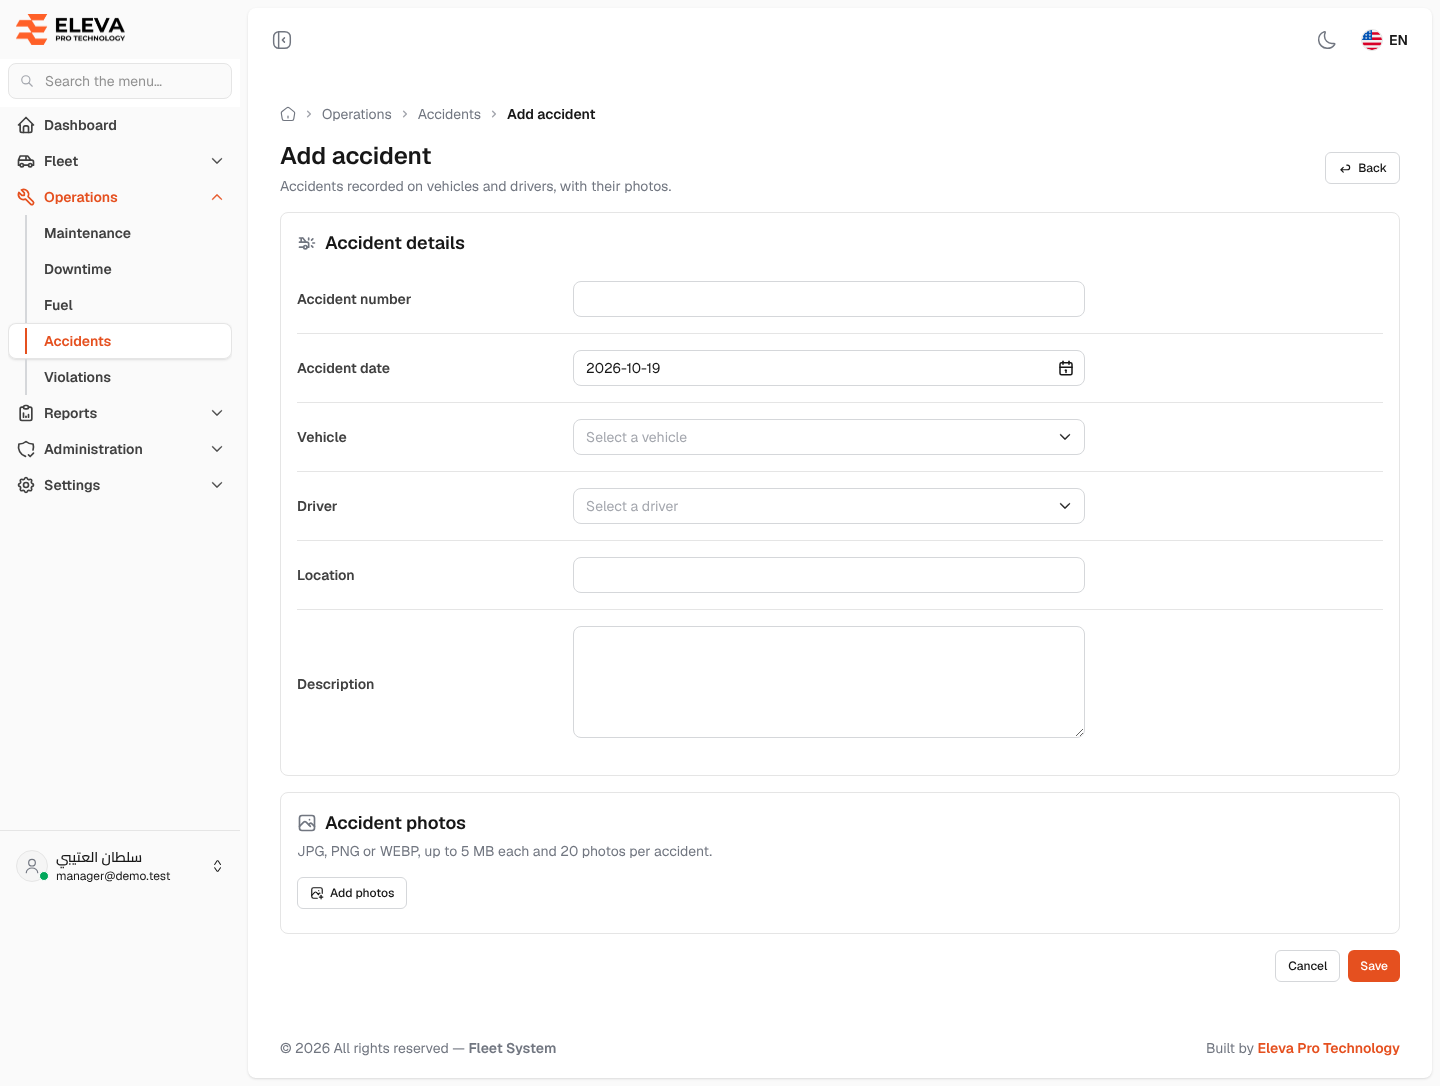Click the Administration shield icon
1440x1086 pixels.
click(x=26, y=449)
